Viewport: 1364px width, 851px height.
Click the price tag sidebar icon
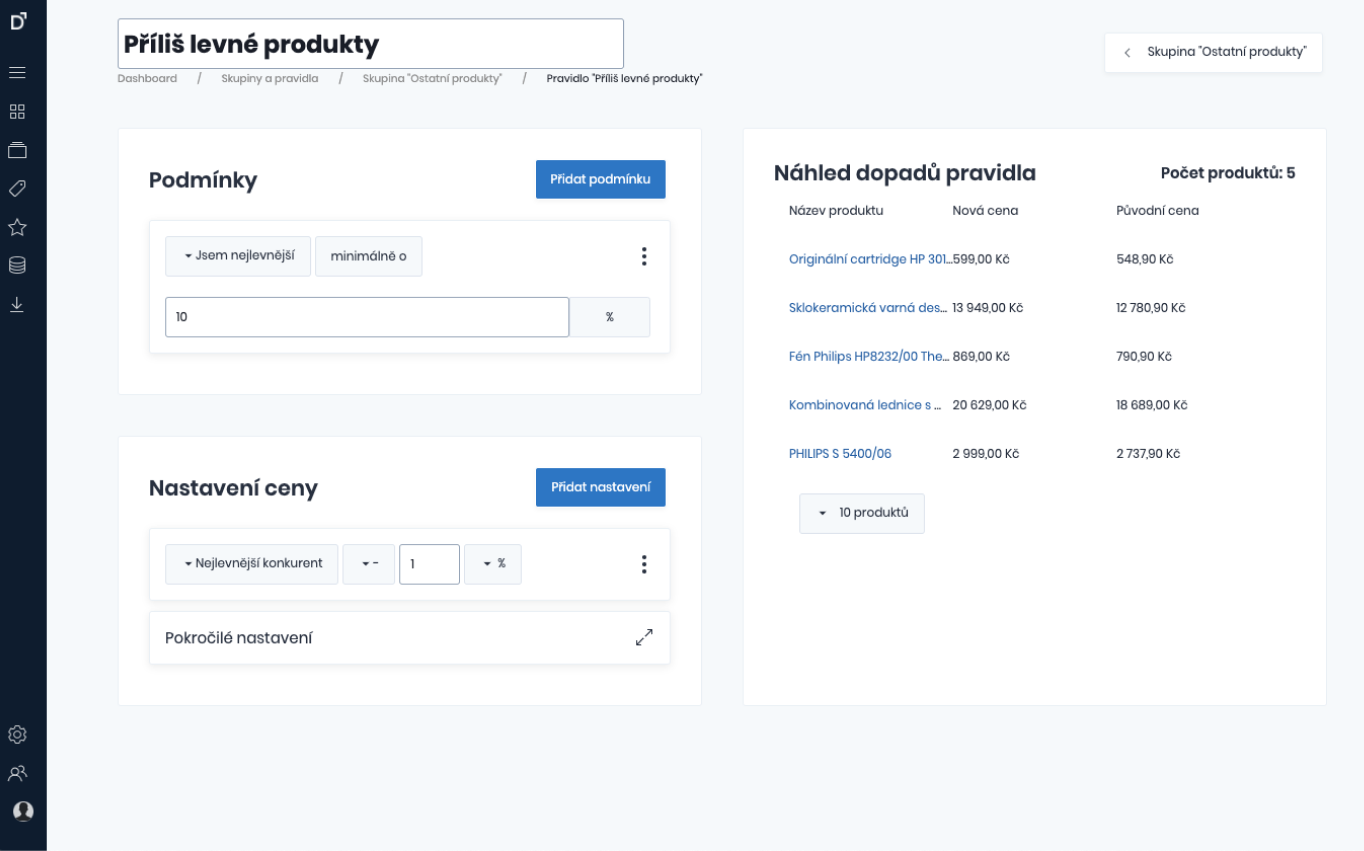coord(17,189)
